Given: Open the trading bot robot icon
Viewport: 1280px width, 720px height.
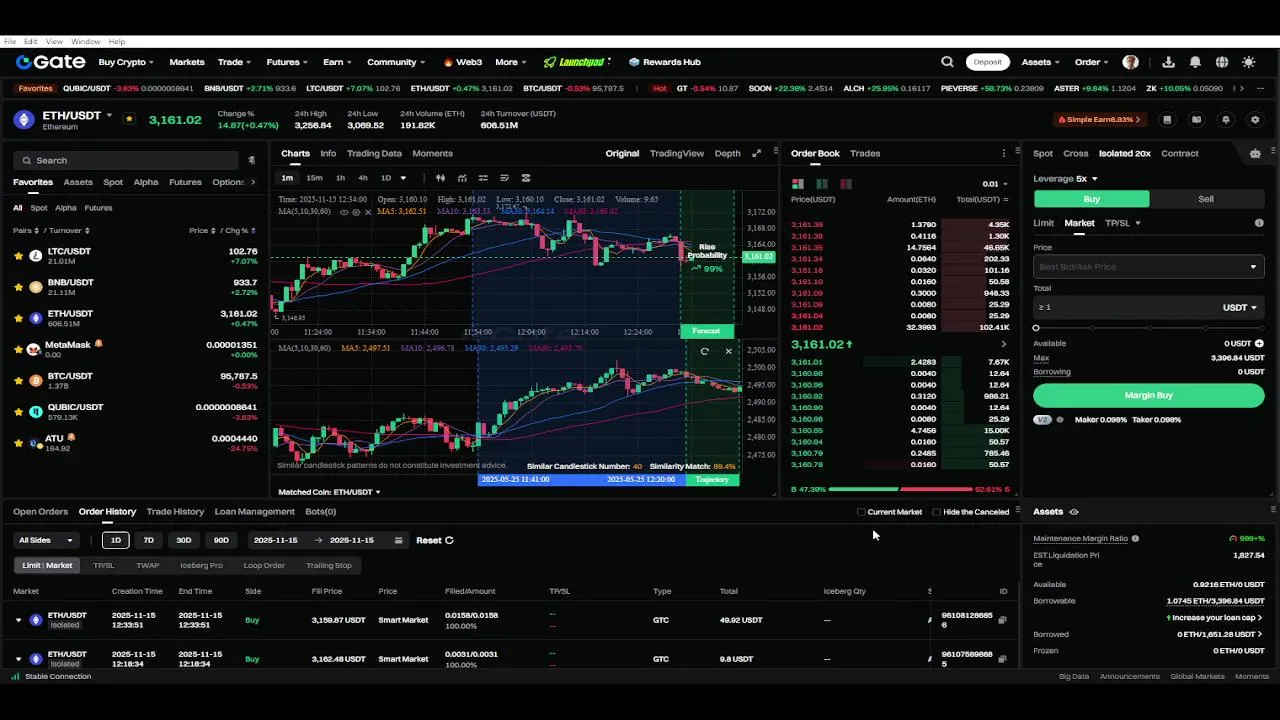Looking at the screenshot, I should [x=1255, y=154].
